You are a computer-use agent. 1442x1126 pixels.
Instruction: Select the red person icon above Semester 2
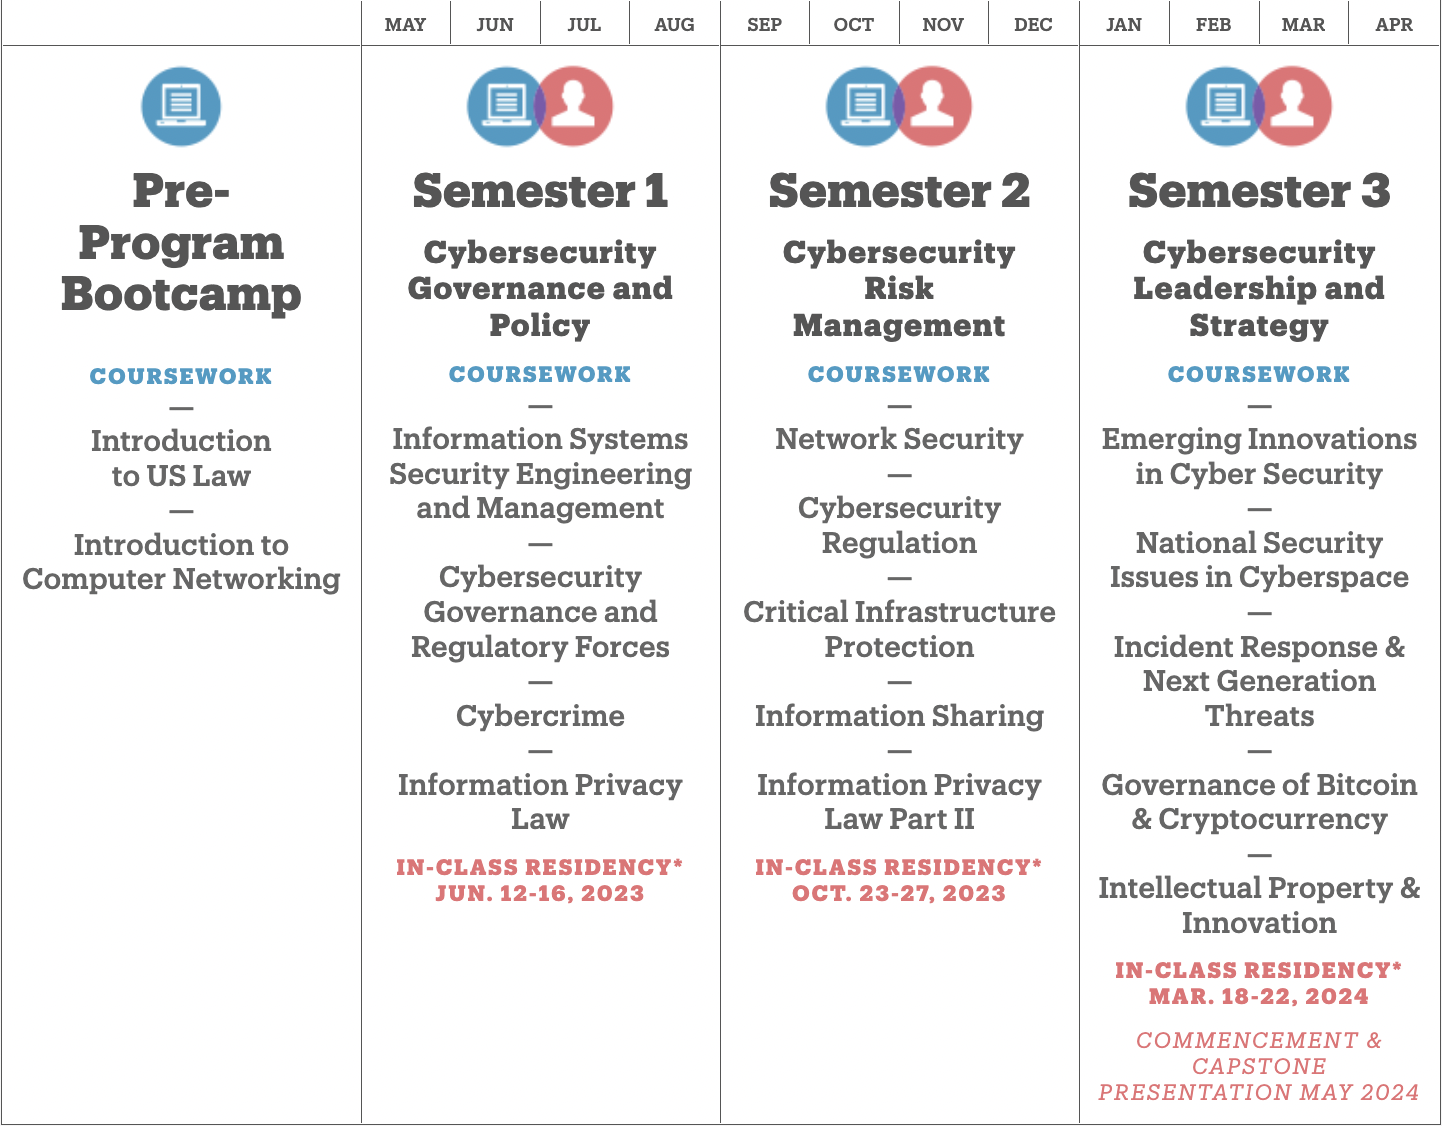pyautogui.click(x=936, y=106)
